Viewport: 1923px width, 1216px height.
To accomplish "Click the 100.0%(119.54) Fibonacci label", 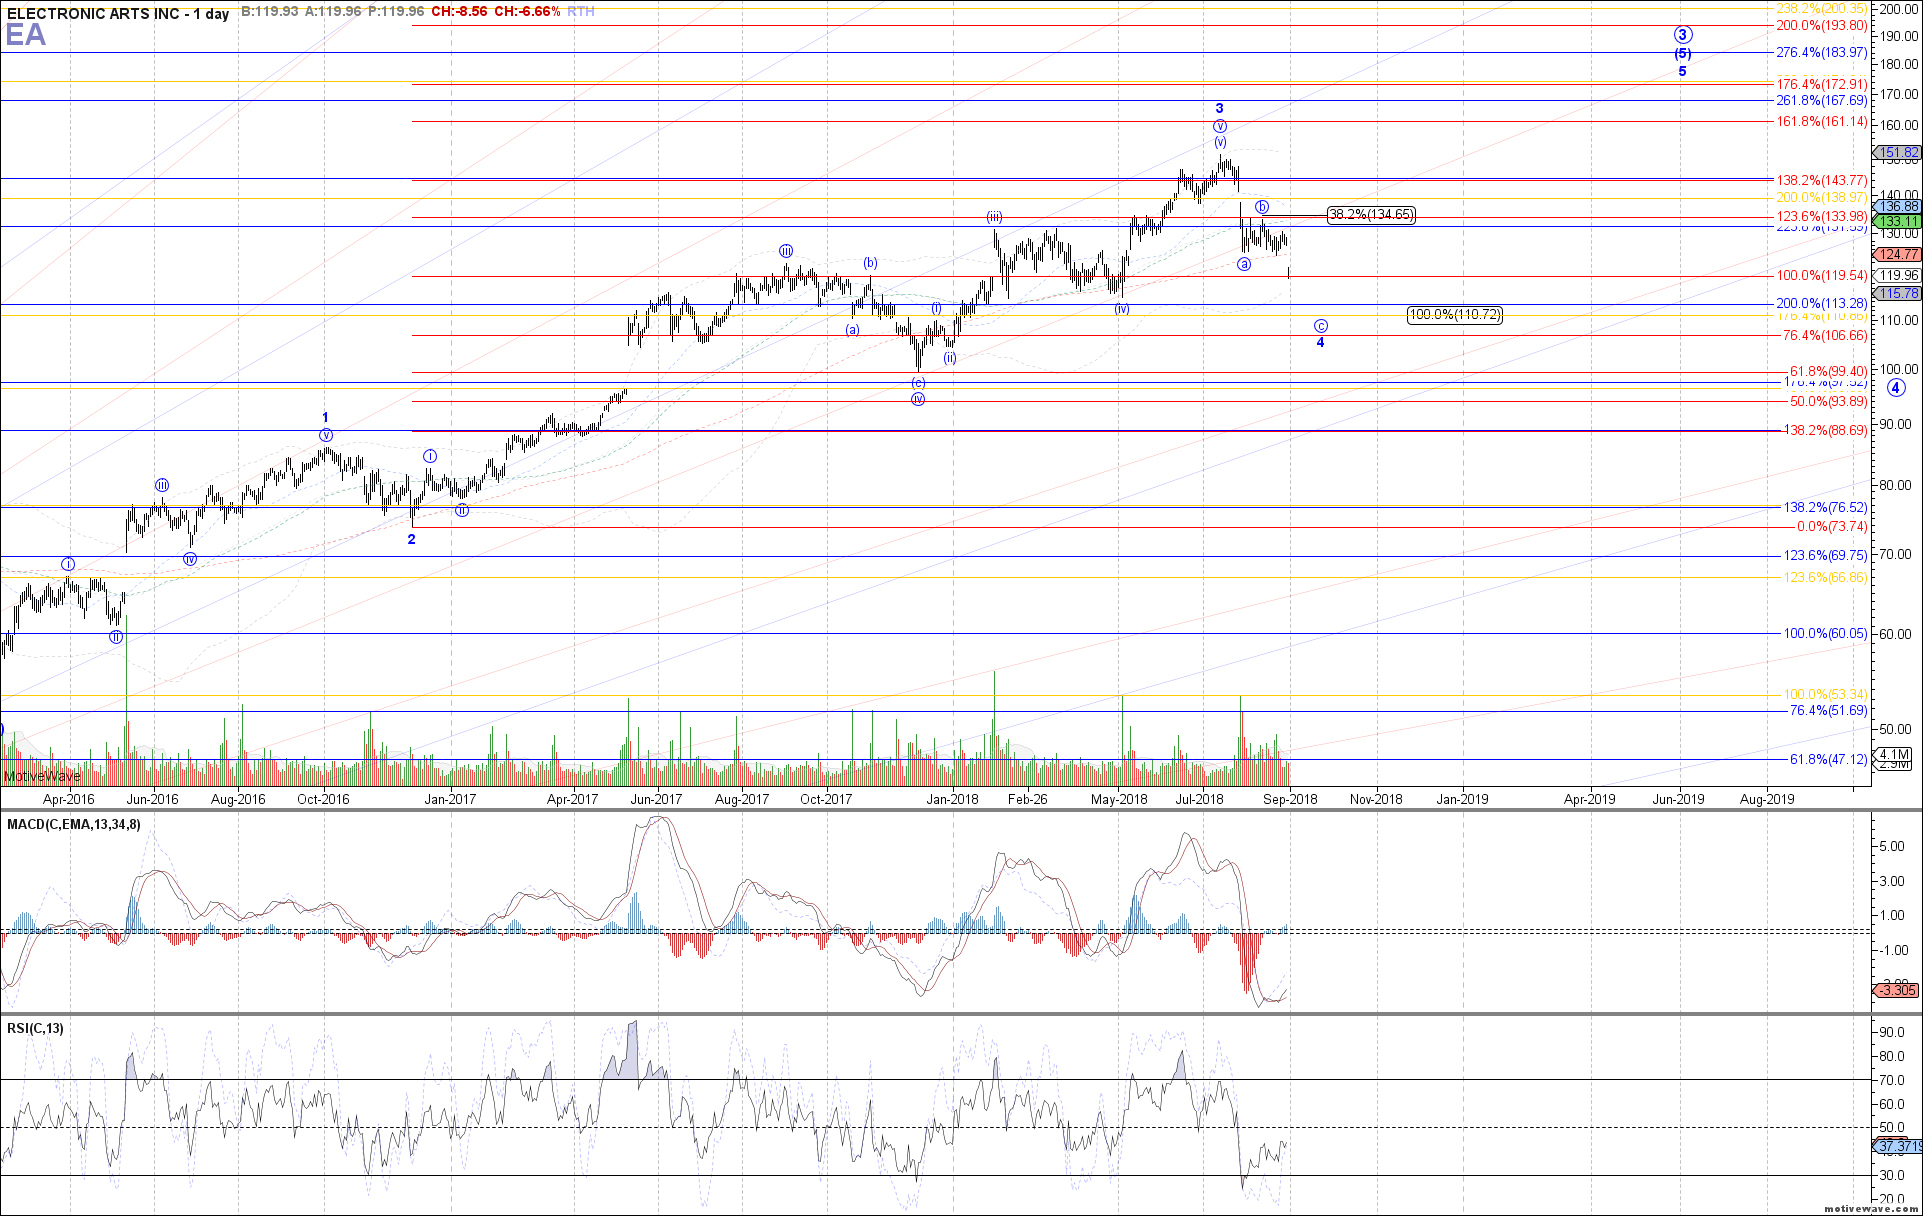I will (1821, 275).
